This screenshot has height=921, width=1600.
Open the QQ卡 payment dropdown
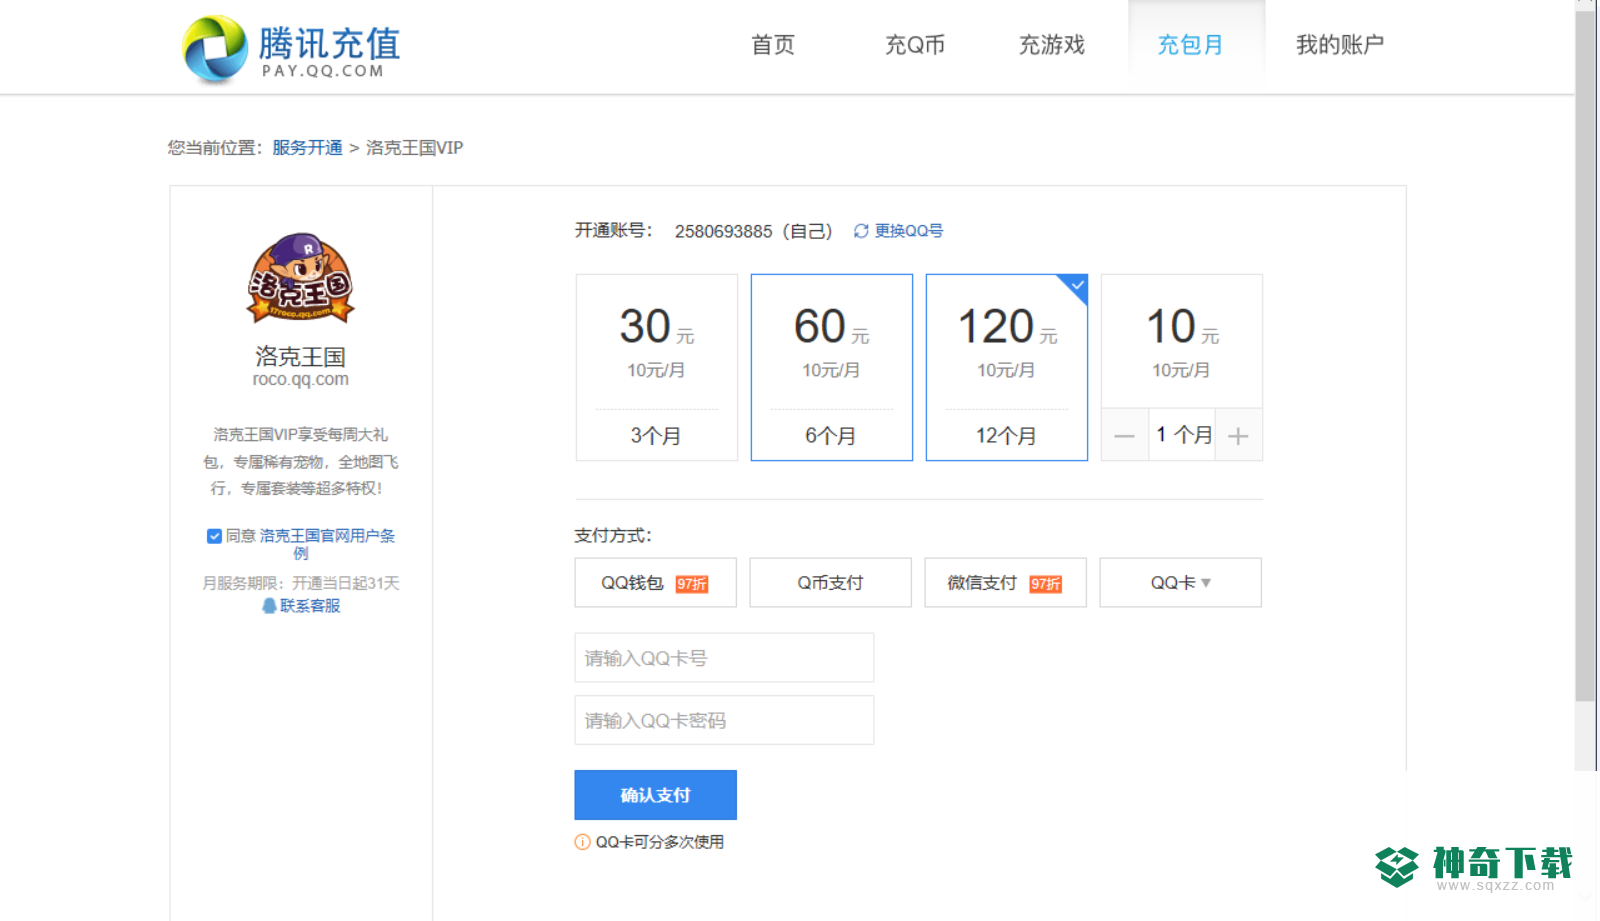click(x=1181, y=583)
